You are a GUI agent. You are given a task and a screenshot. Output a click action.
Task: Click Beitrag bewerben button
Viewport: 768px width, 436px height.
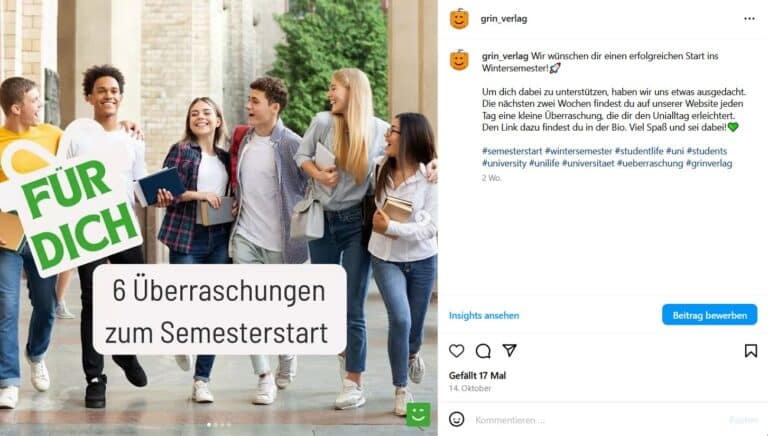(x=709, y=315)
